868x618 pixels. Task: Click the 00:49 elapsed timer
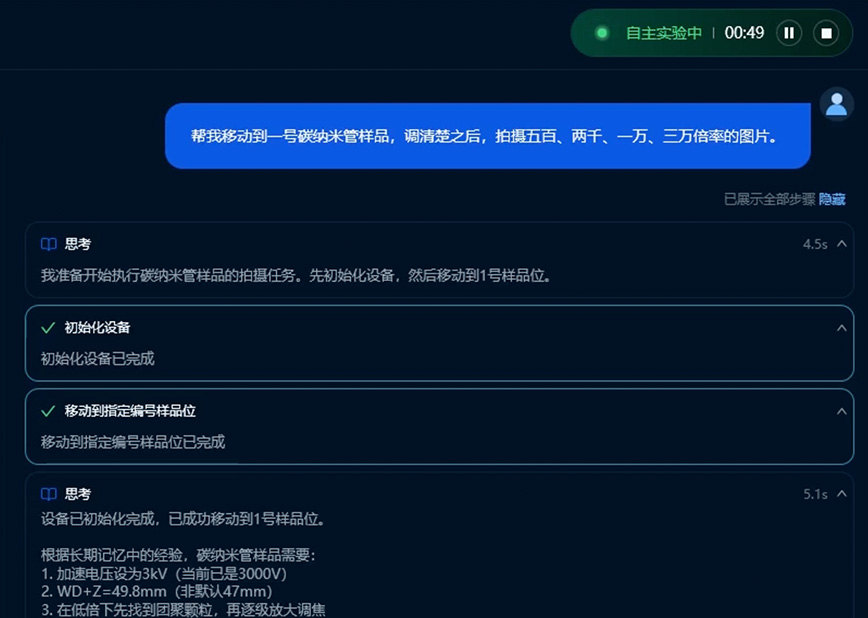pos(744,33)
